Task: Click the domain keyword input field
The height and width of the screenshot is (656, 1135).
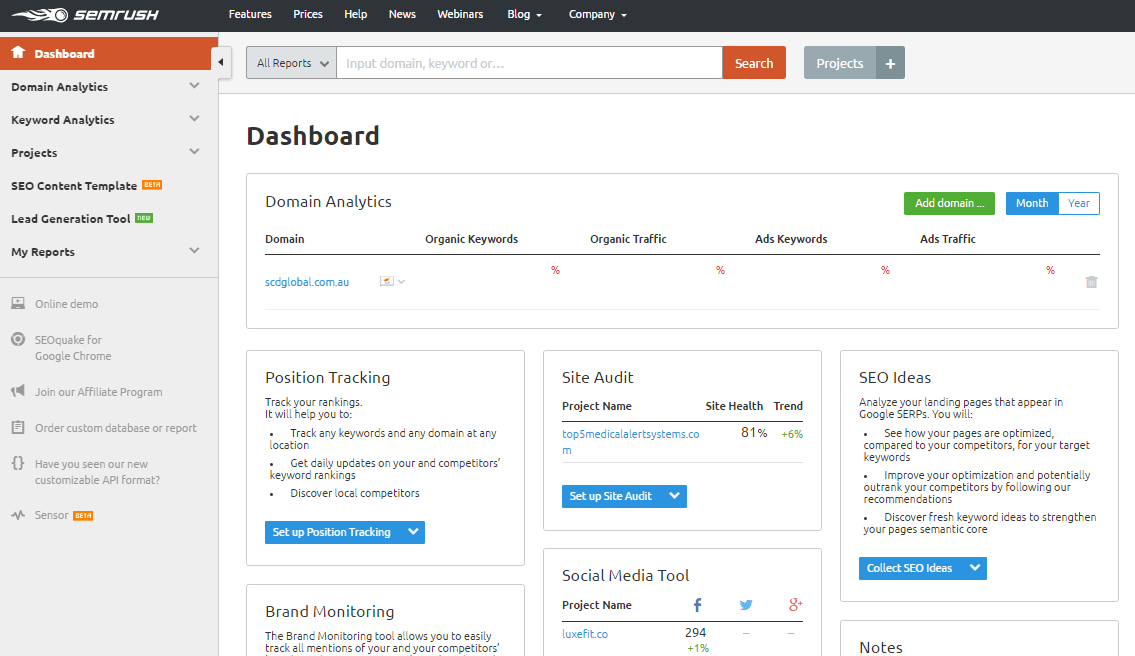Action: click(529, 62)
